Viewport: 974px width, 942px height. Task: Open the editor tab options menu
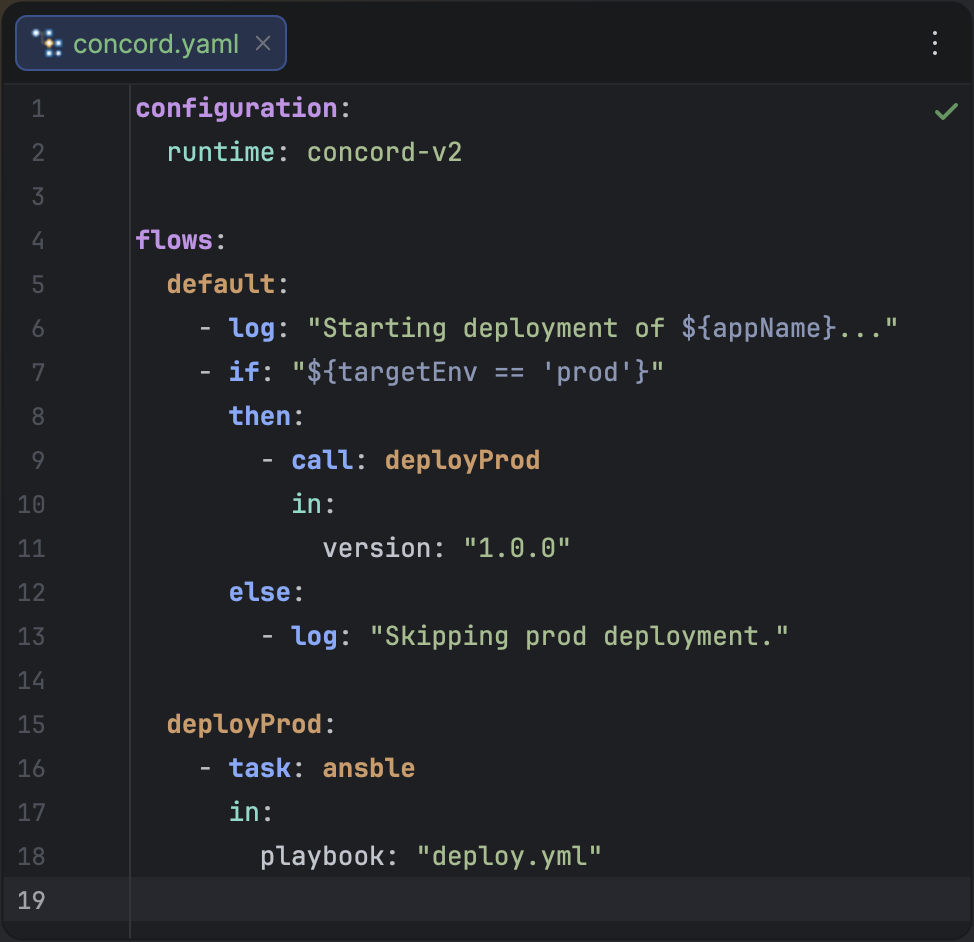point(935,43)
